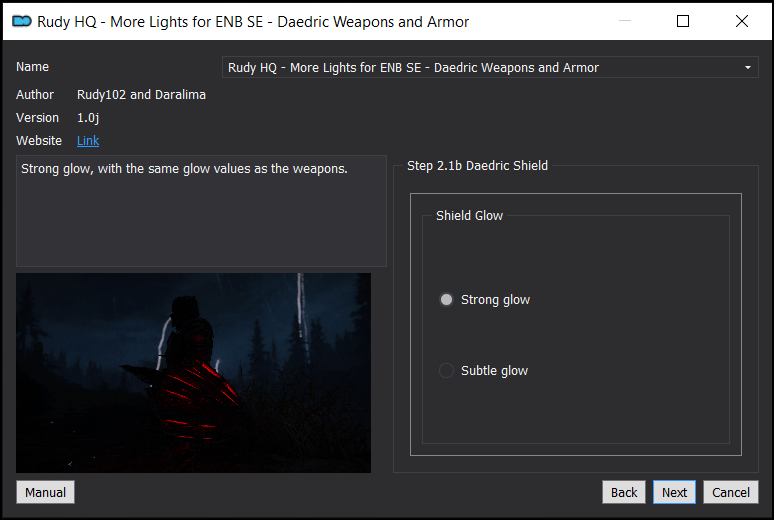This screenshot has height=520, width=774.
Task: Open the Website Link hyperlink
Action: 88,141
